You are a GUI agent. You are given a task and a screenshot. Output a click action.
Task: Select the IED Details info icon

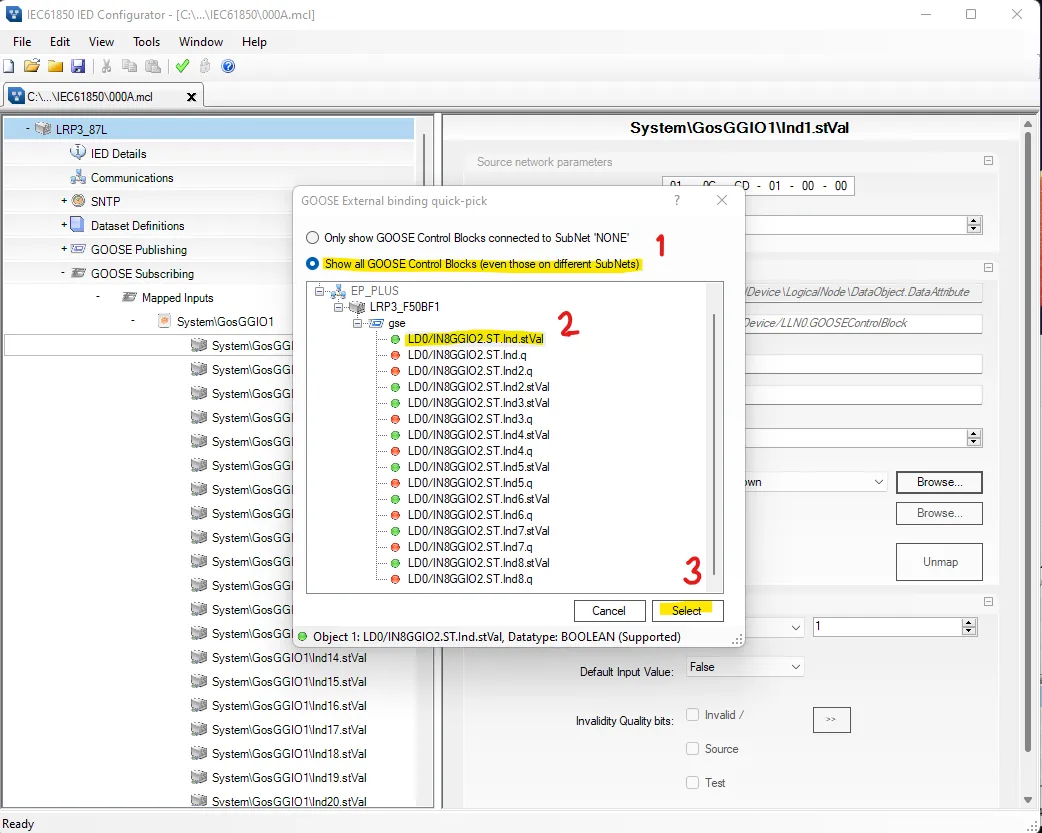point(78,152)
